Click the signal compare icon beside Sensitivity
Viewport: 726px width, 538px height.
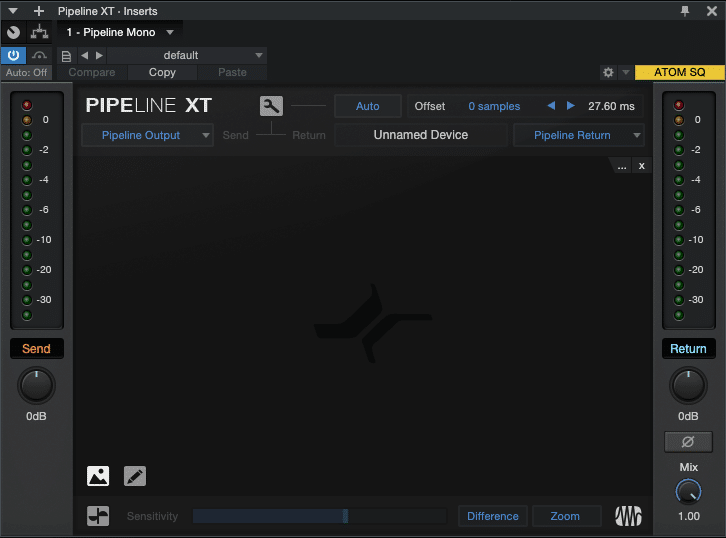98,516
